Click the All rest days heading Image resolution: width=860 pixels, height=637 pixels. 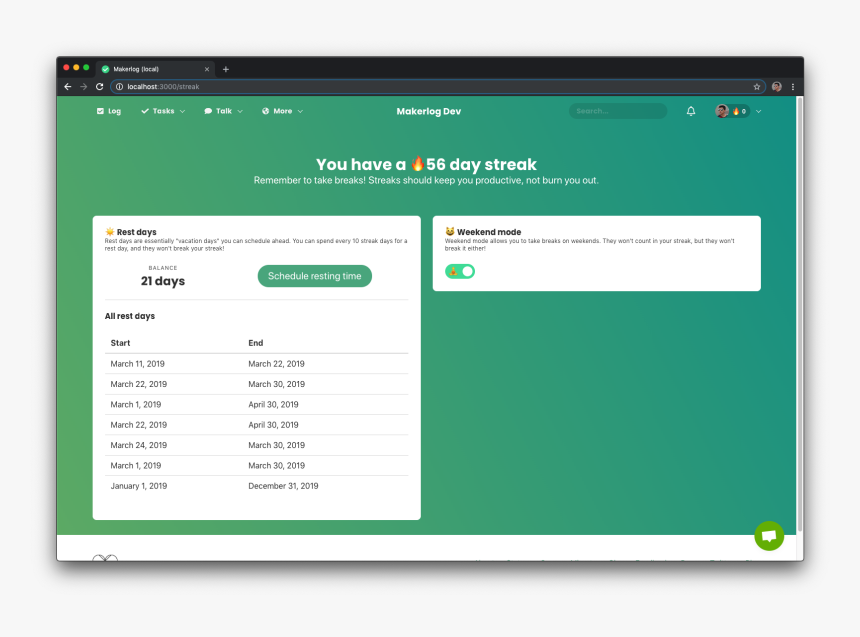click(x=129, y=316)
